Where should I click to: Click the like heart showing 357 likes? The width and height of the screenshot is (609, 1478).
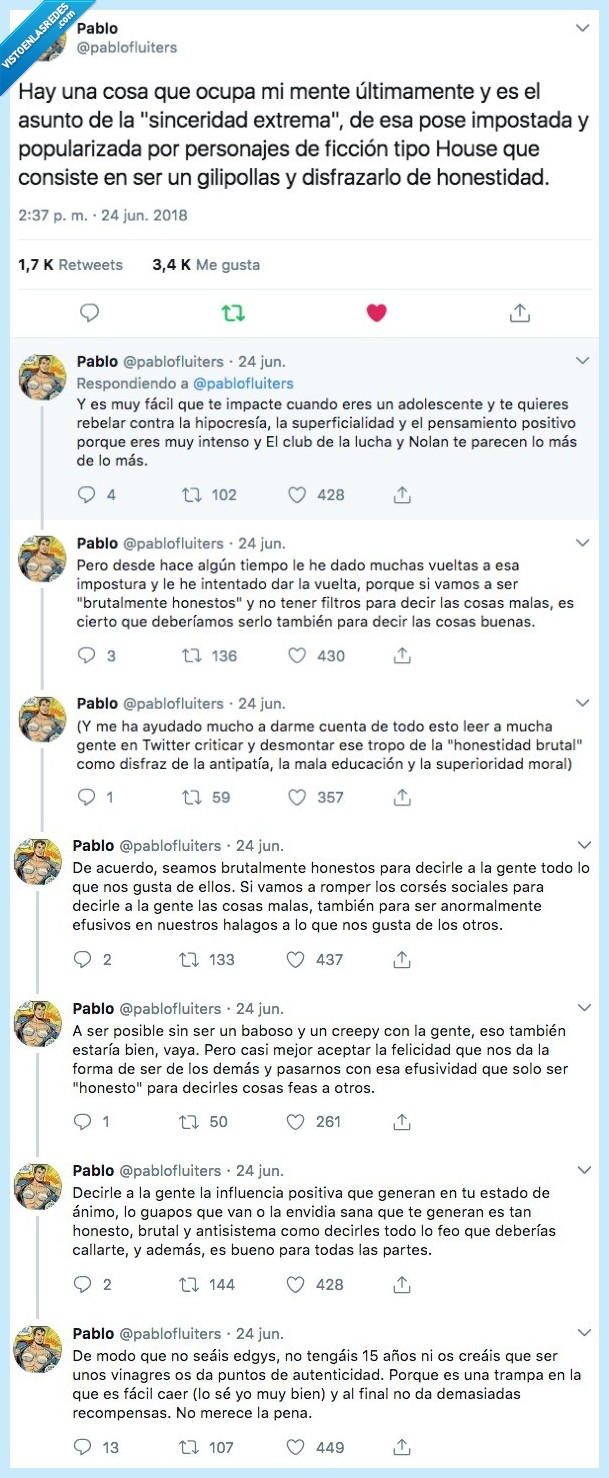[x=295, y=797]
